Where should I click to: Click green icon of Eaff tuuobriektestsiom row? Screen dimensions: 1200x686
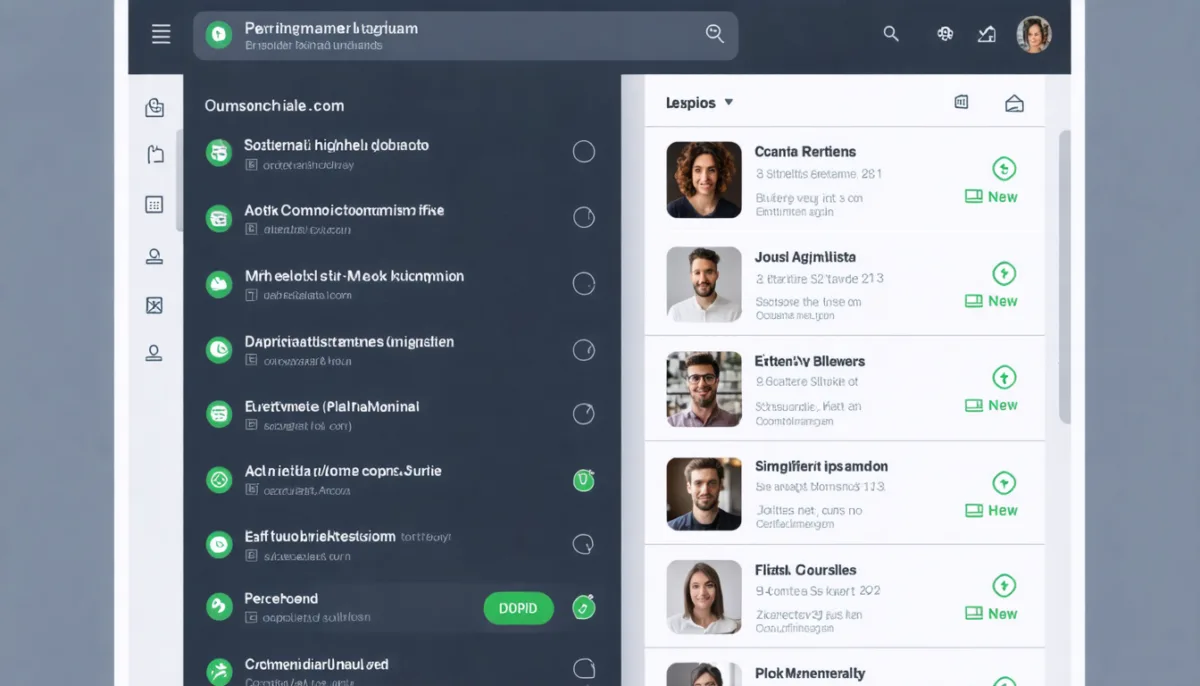pyautogui.click(x=219, y=545)
